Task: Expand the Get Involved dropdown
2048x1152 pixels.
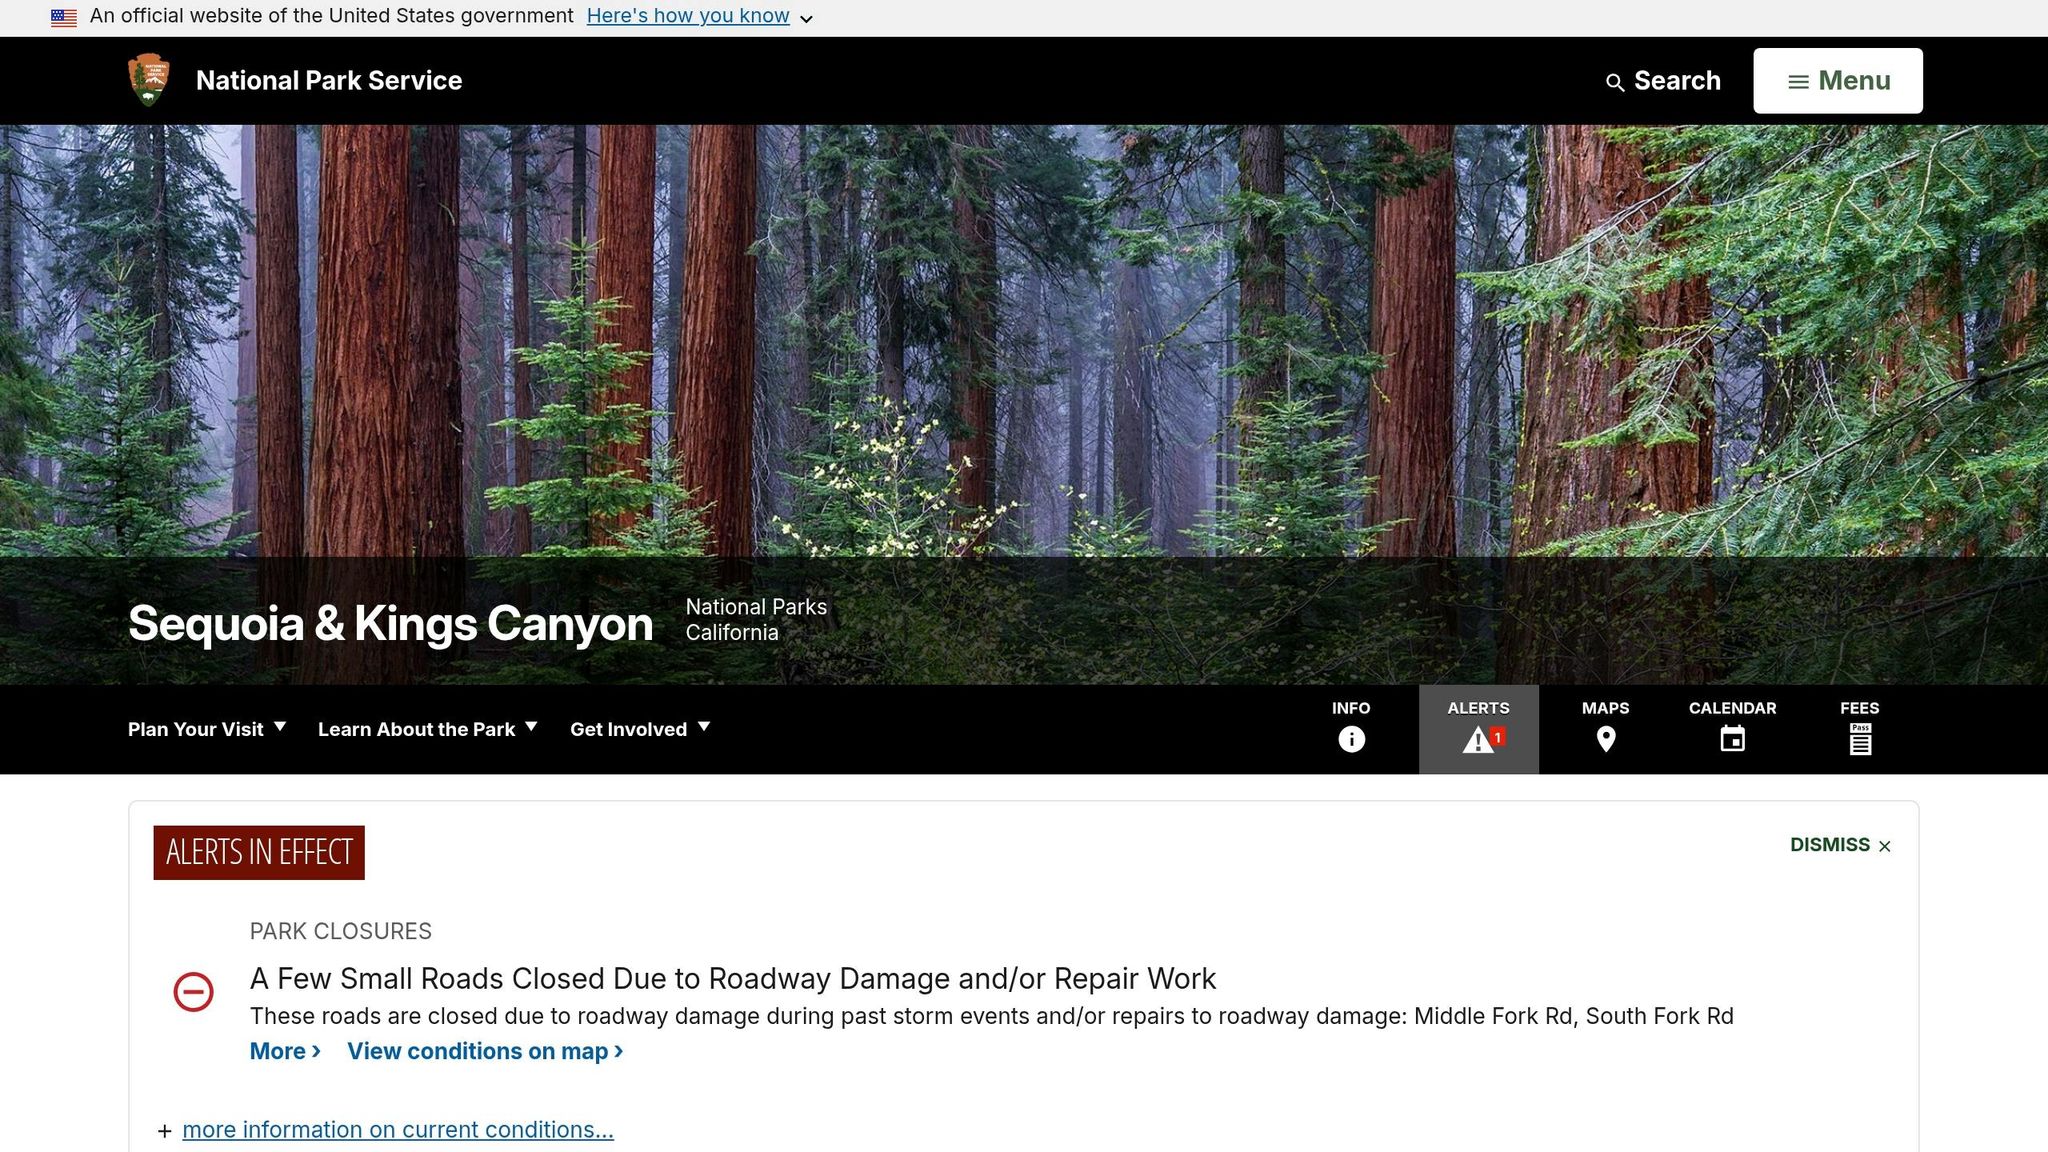Action: coord(640,729)
